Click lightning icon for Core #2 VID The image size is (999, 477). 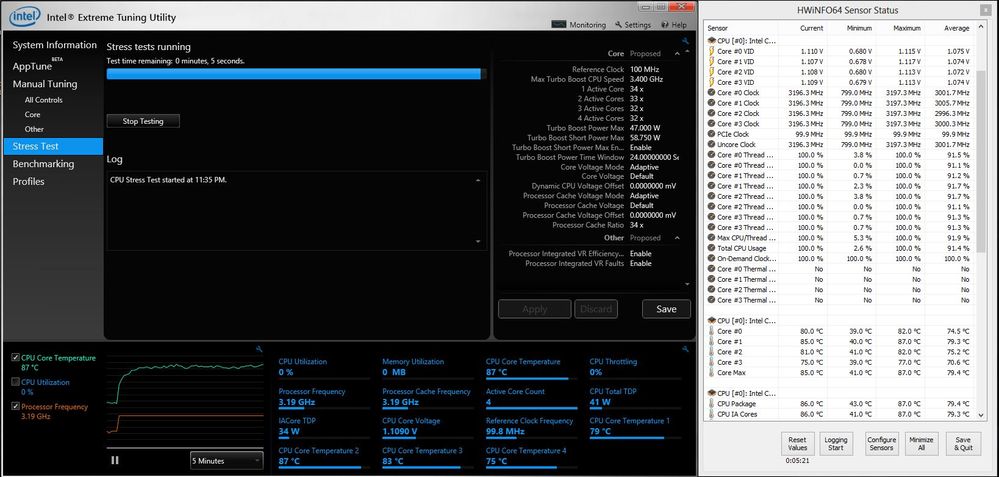coord(712,72)
